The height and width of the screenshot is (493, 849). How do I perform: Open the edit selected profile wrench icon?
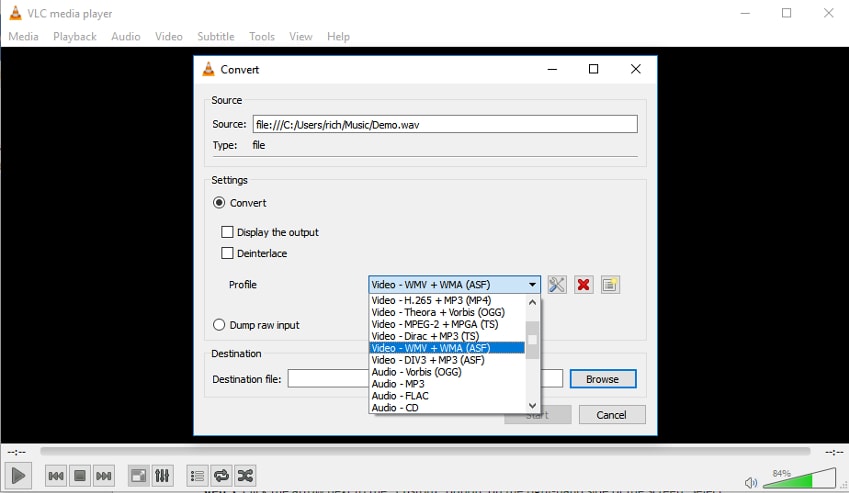[x=557, y=285]
